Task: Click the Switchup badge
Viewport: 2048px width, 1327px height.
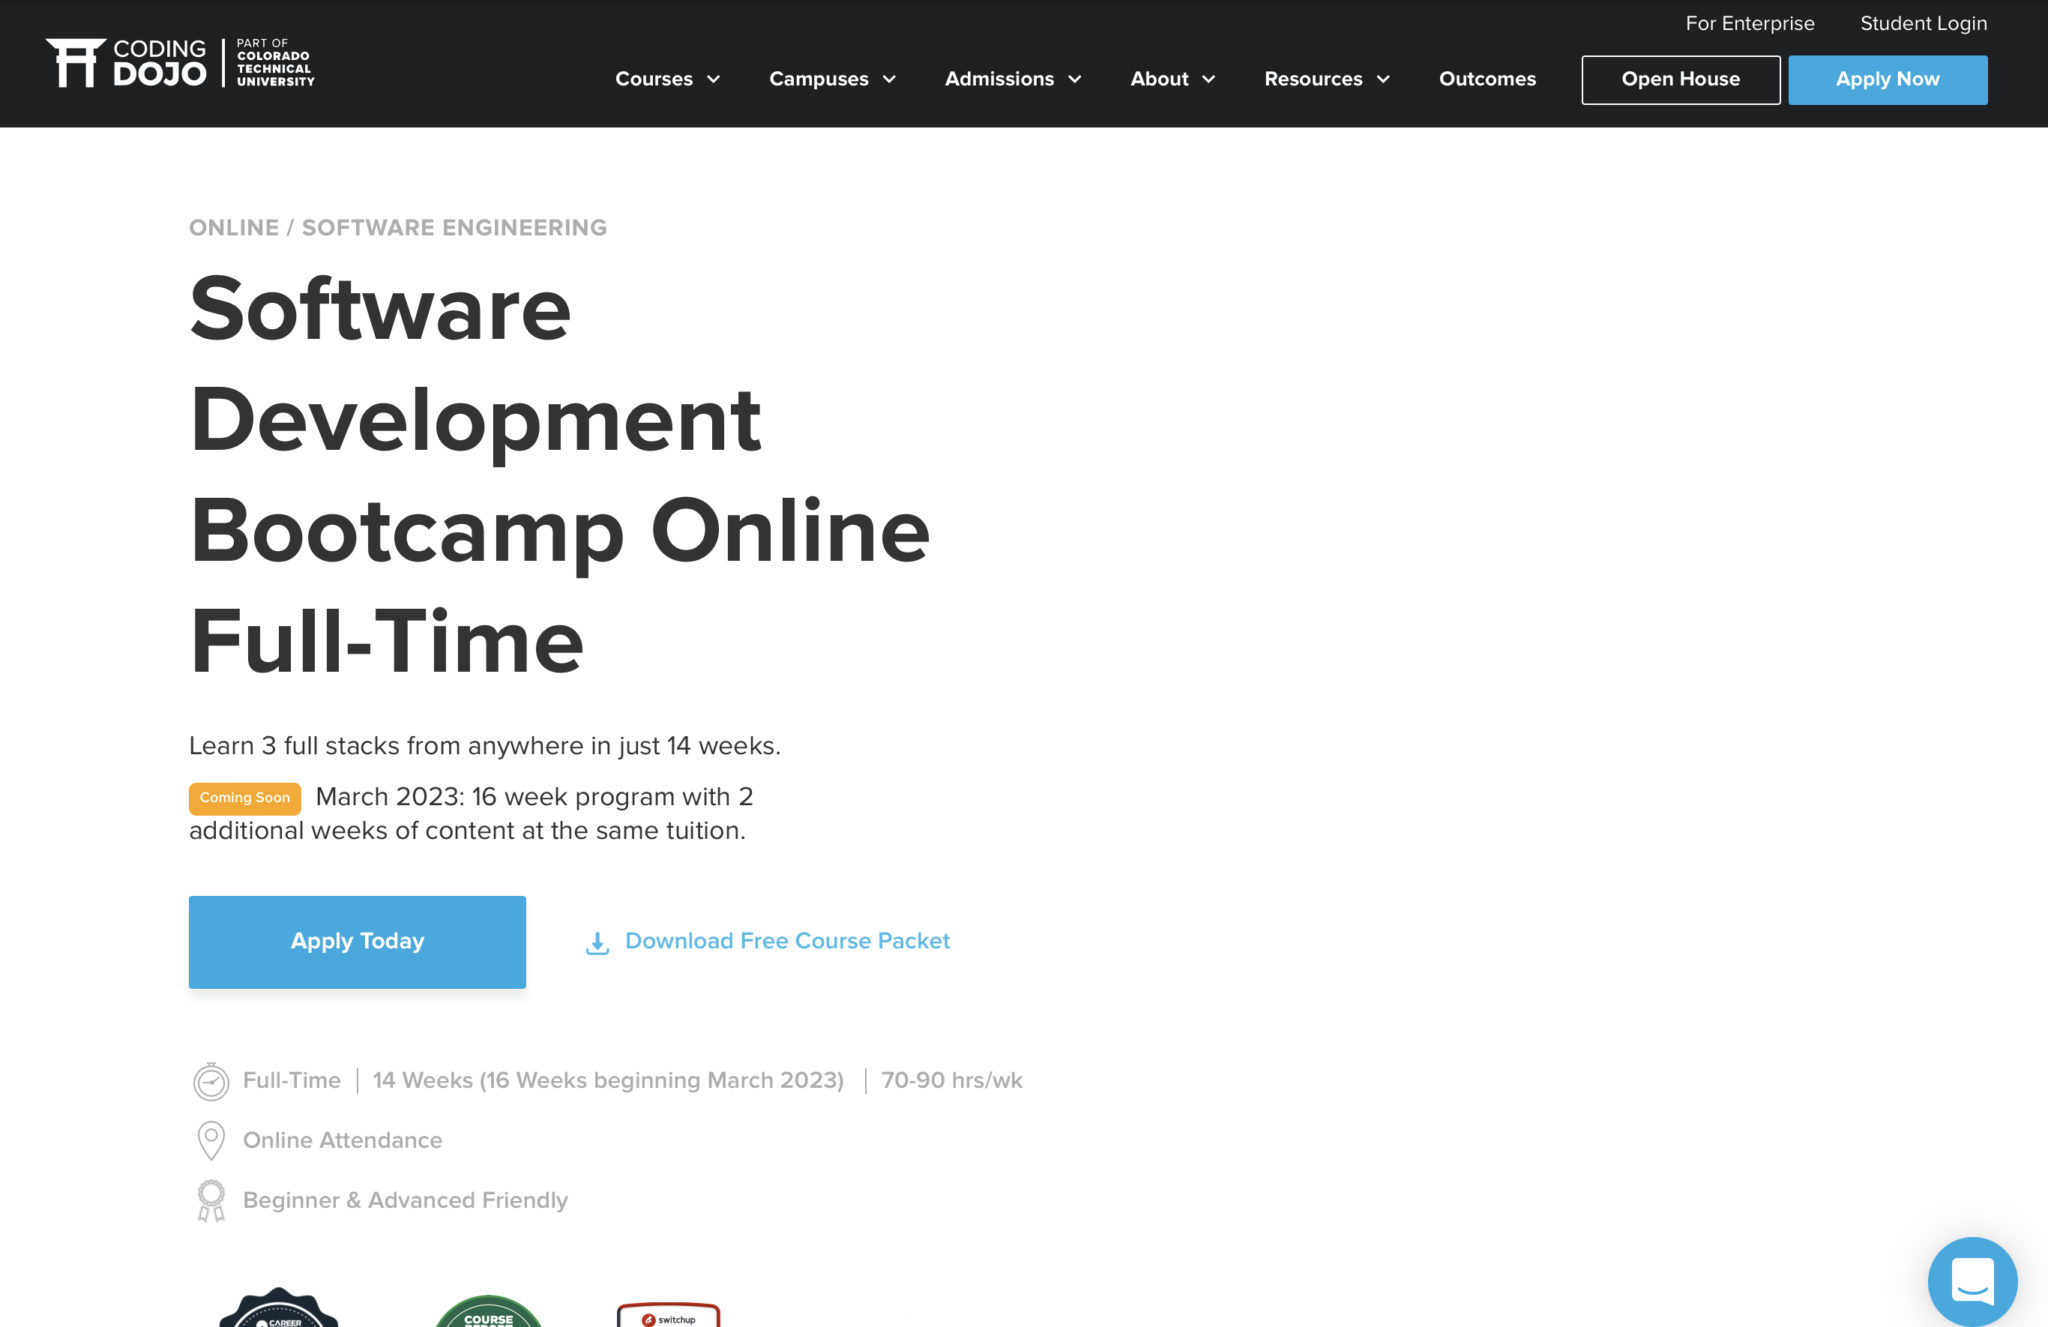Action: [668, 1315]
